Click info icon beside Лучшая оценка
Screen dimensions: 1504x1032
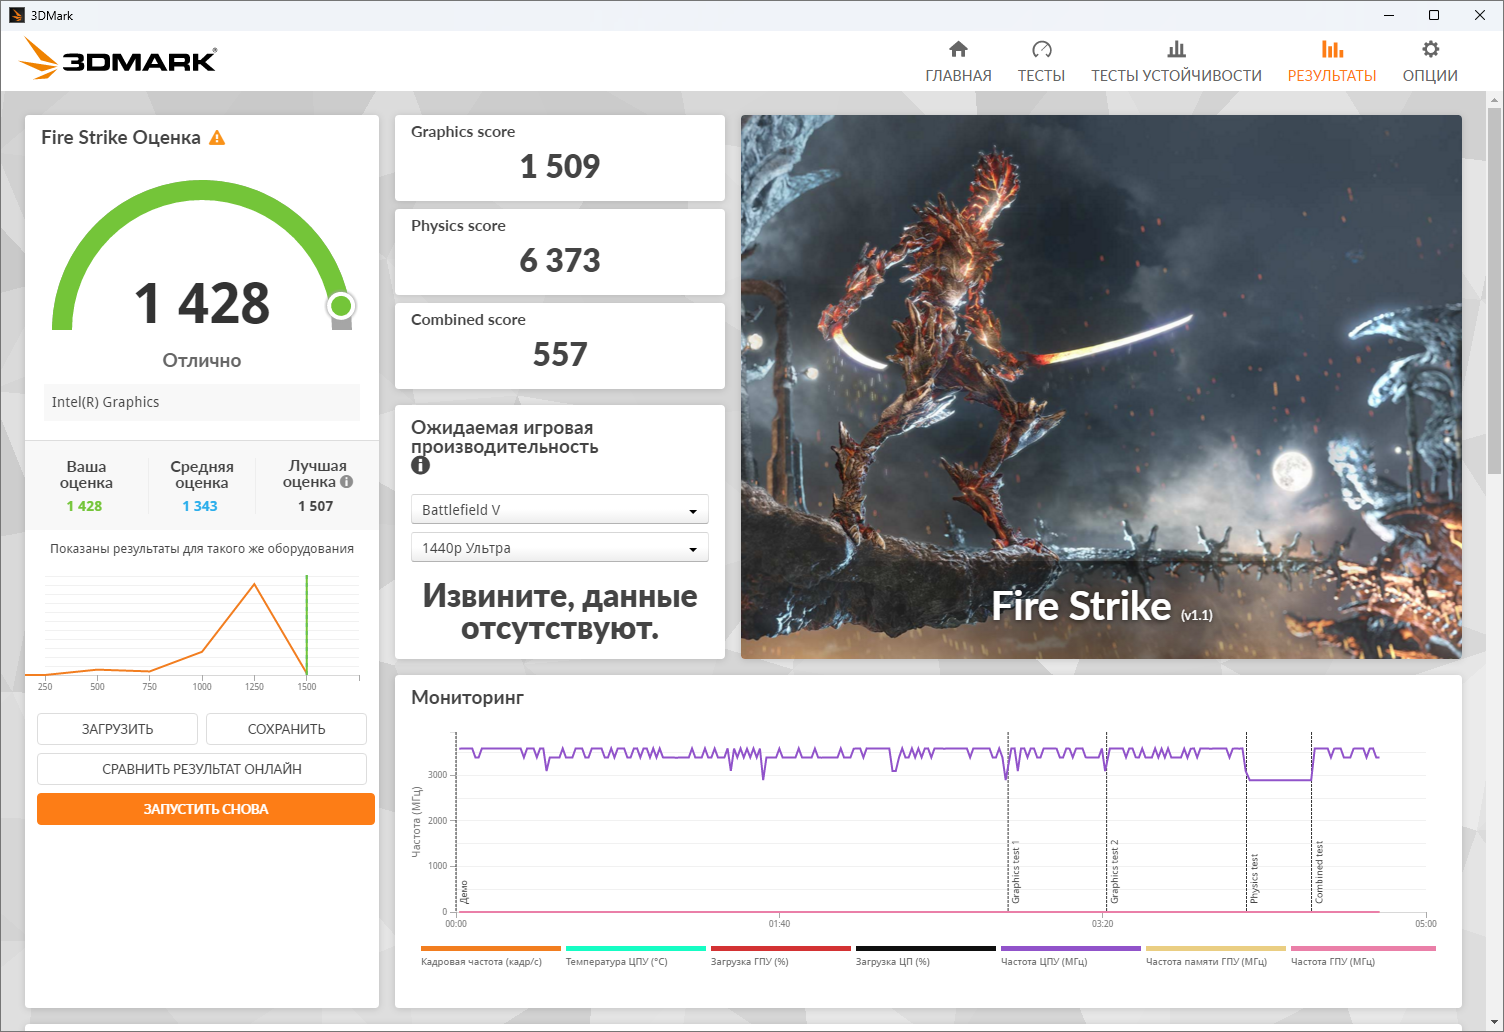347,482
